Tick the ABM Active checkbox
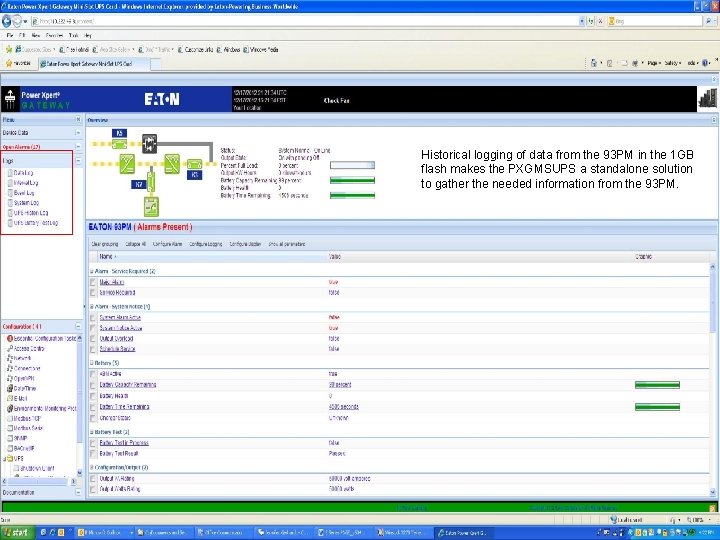The width and height of the screenshot is (720, 540). (93, 374)
